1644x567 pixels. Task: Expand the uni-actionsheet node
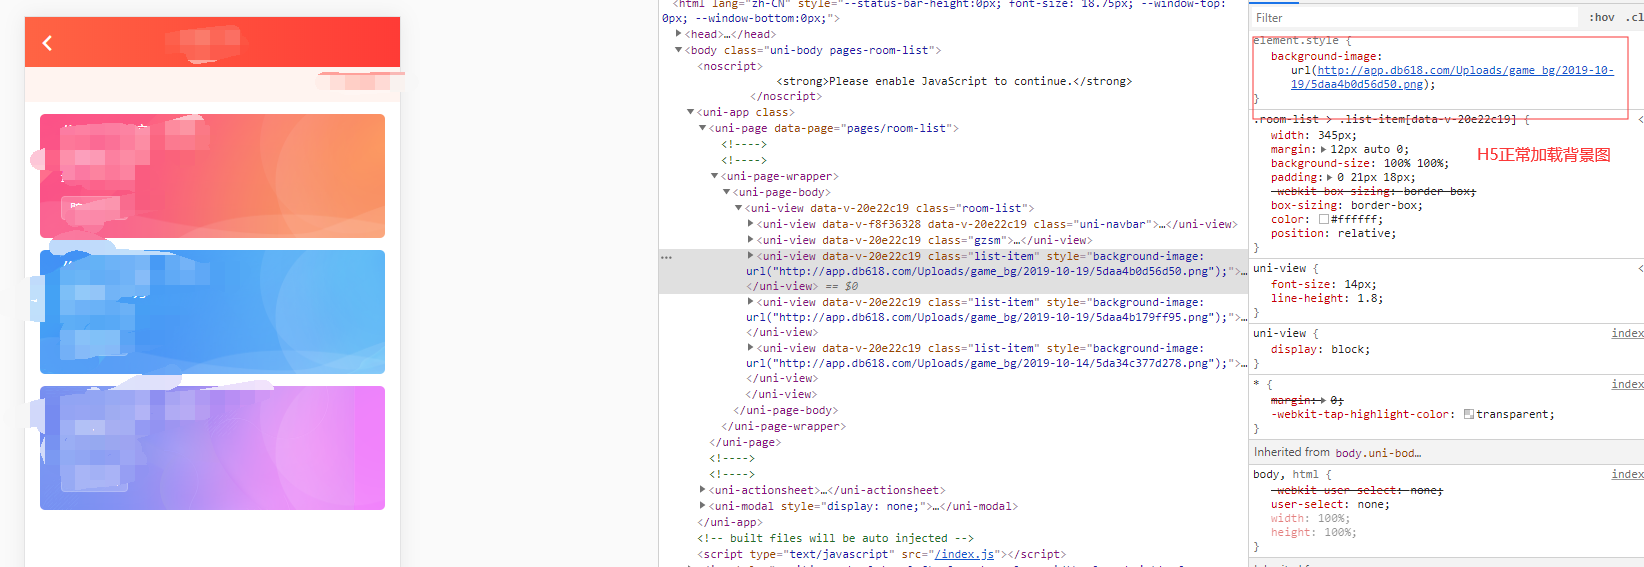[x=703, y=490]
